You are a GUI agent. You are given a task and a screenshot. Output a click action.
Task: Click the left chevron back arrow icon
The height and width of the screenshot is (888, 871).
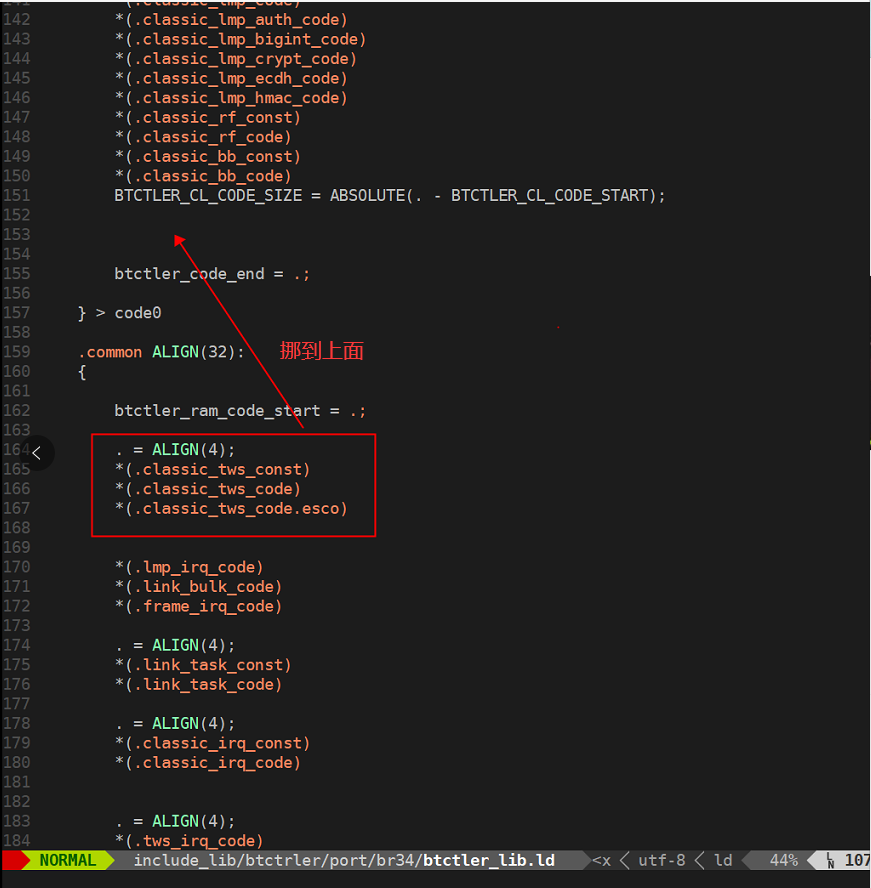click(37, 452)
